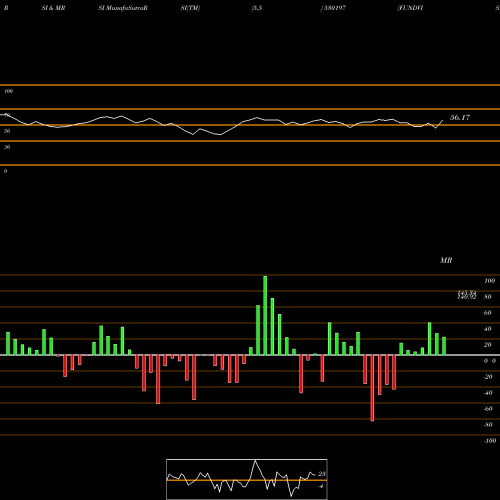Viewport: 500px width, 500px height.
Task: Click the RSI axis label 100
Action: pyautogui.click(x=8, y=91)
